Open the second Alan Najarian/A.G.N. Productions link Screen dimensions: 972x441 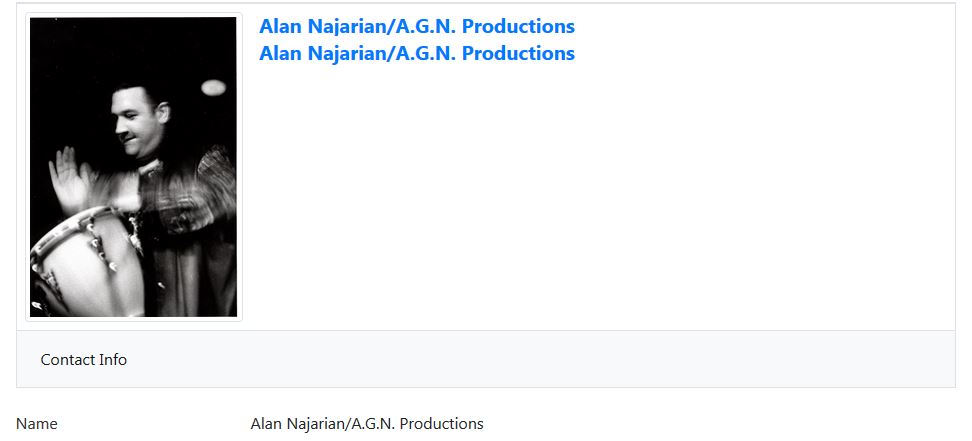[417, 53]
